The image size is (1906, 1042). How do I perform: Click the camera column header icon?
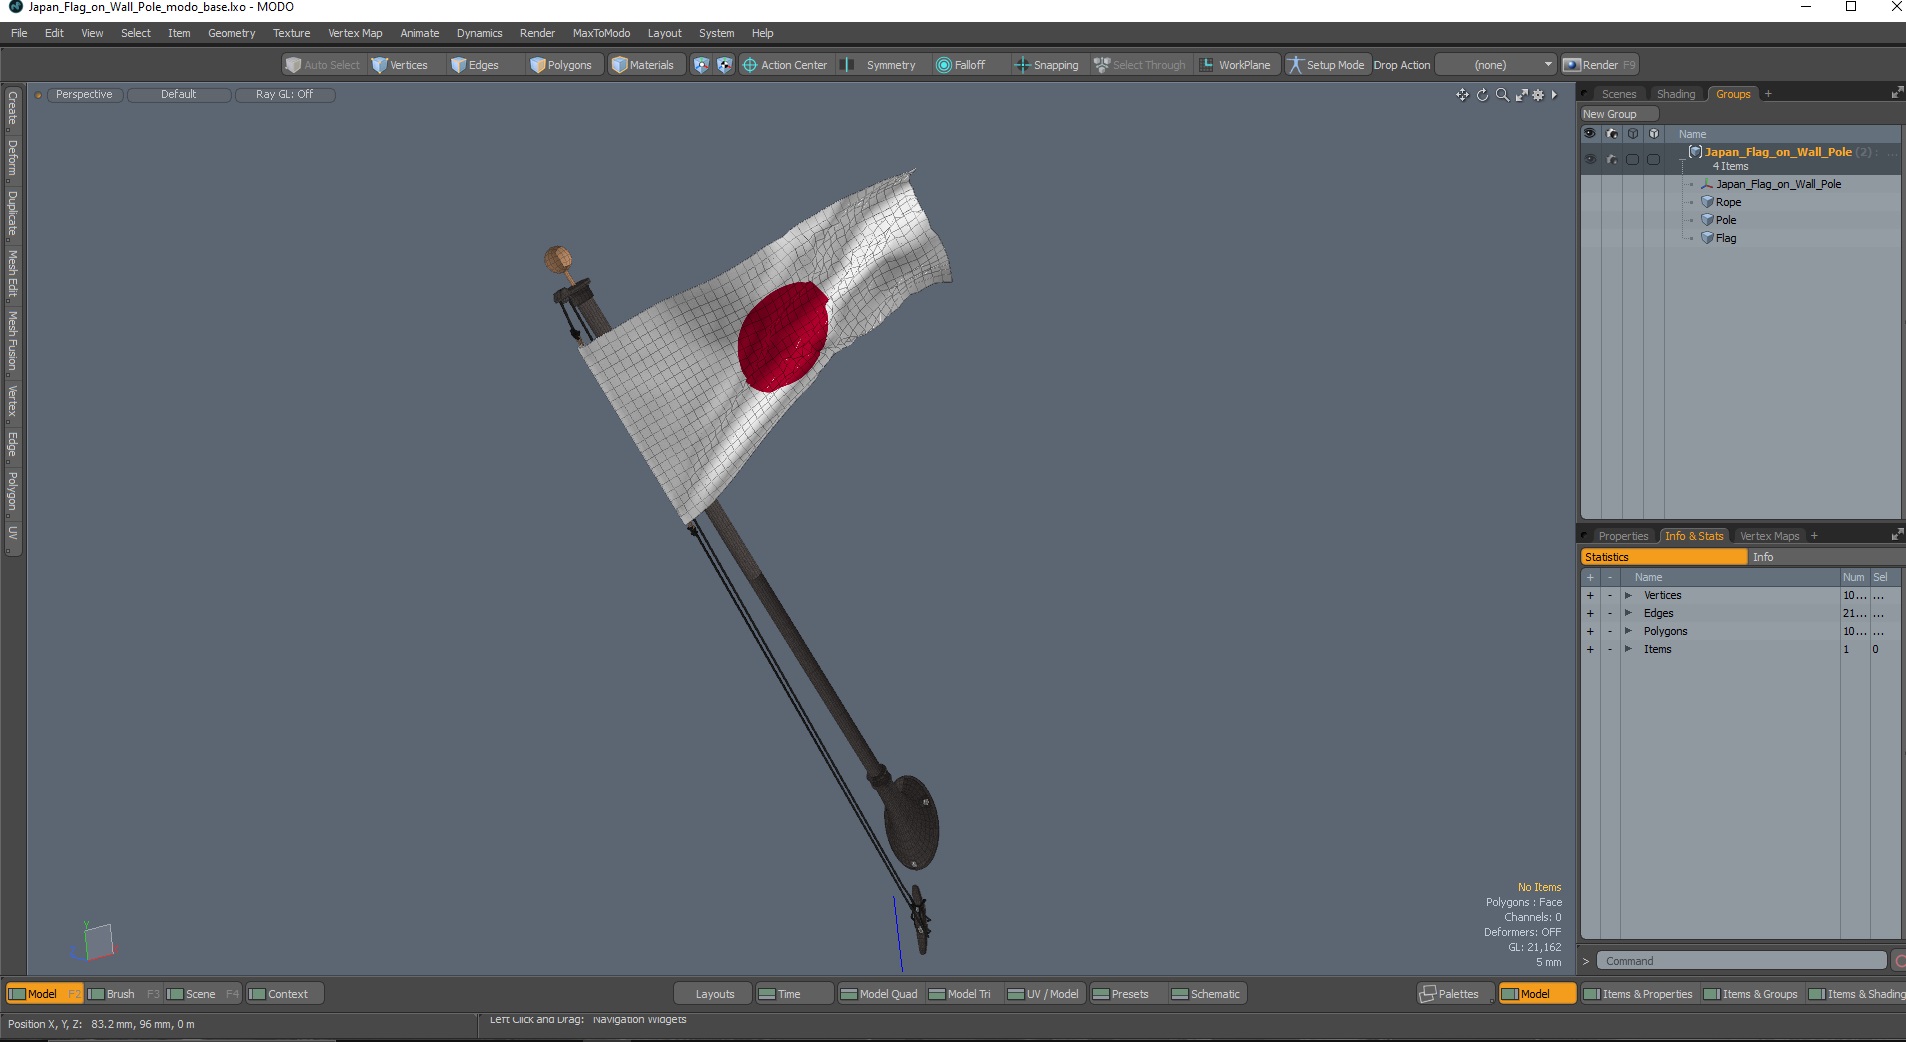(x=1611, y=133)
